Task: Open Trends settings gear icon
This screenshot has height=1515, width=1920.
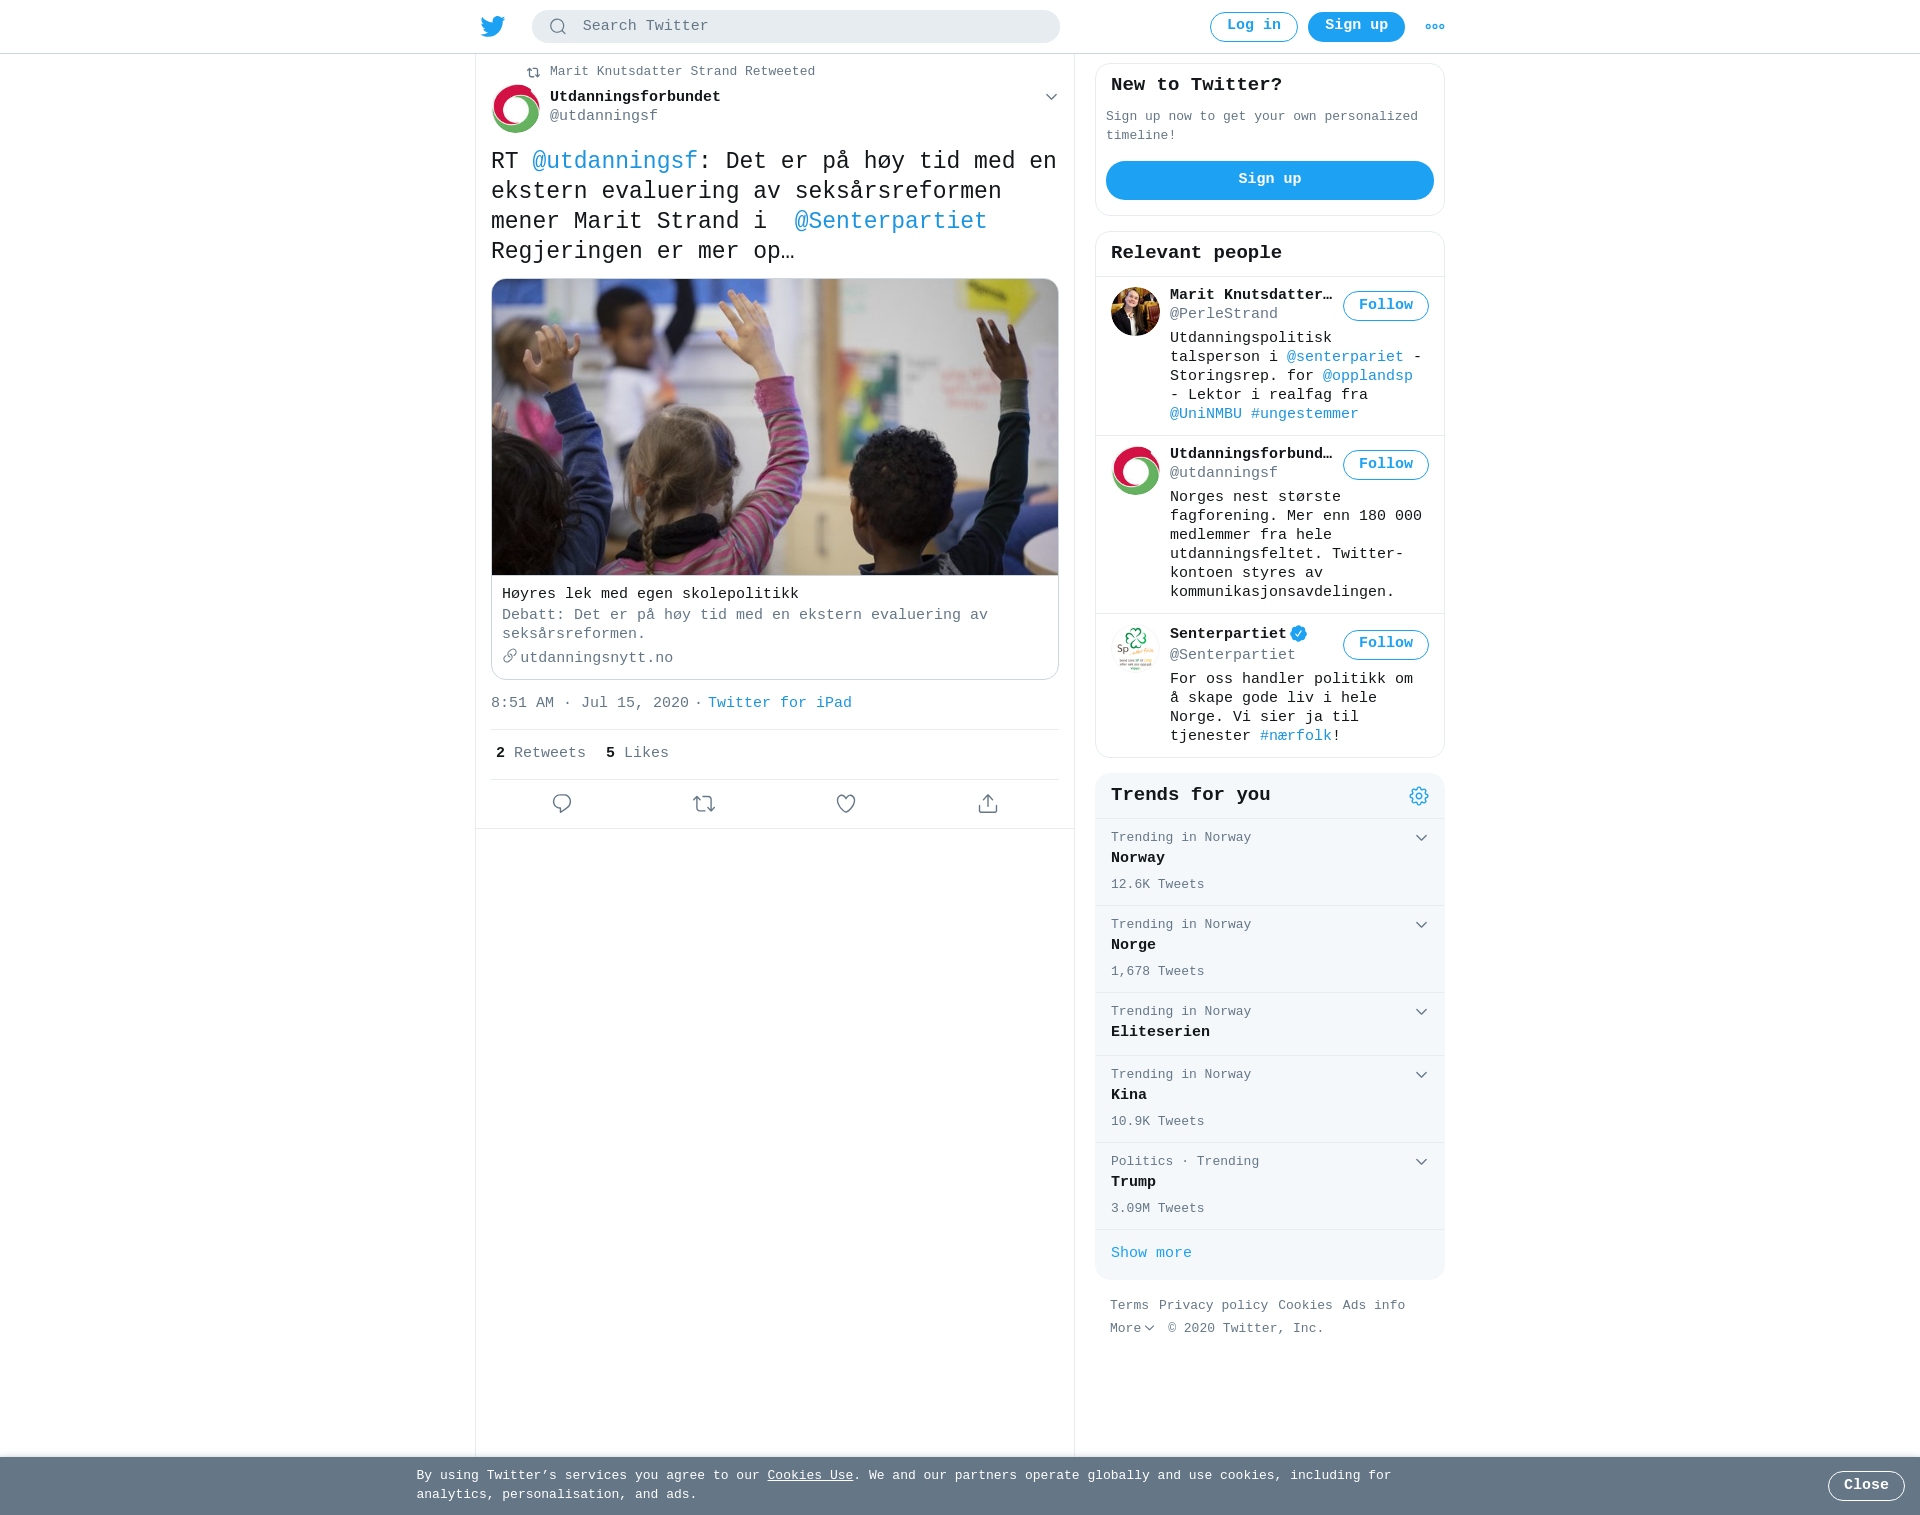Action: [x=1419, y=796]
